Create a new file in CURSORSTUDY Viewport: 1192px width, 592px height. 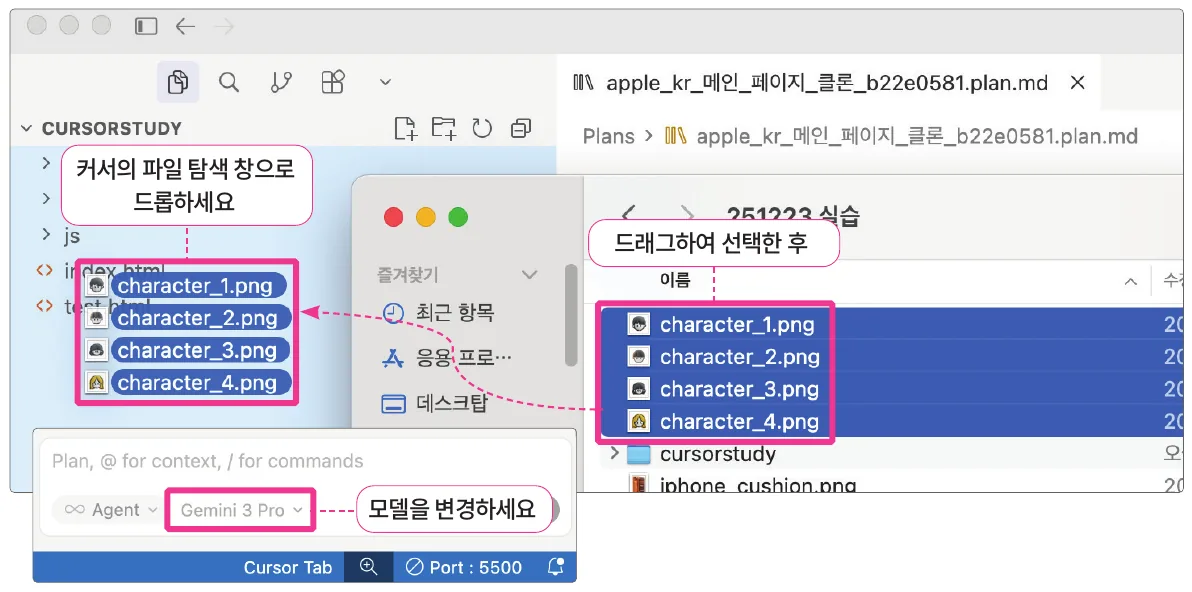point(406,128)
